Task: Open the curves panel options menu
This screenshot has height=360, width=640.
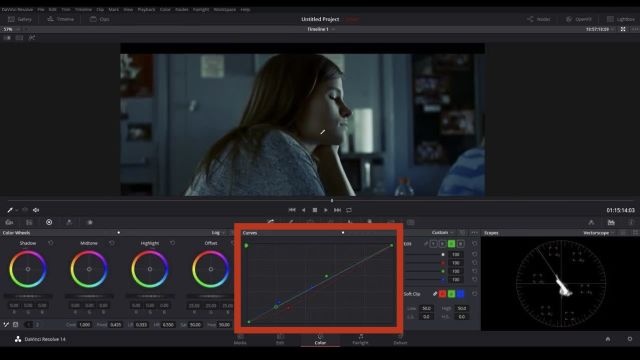Action: 474,233
